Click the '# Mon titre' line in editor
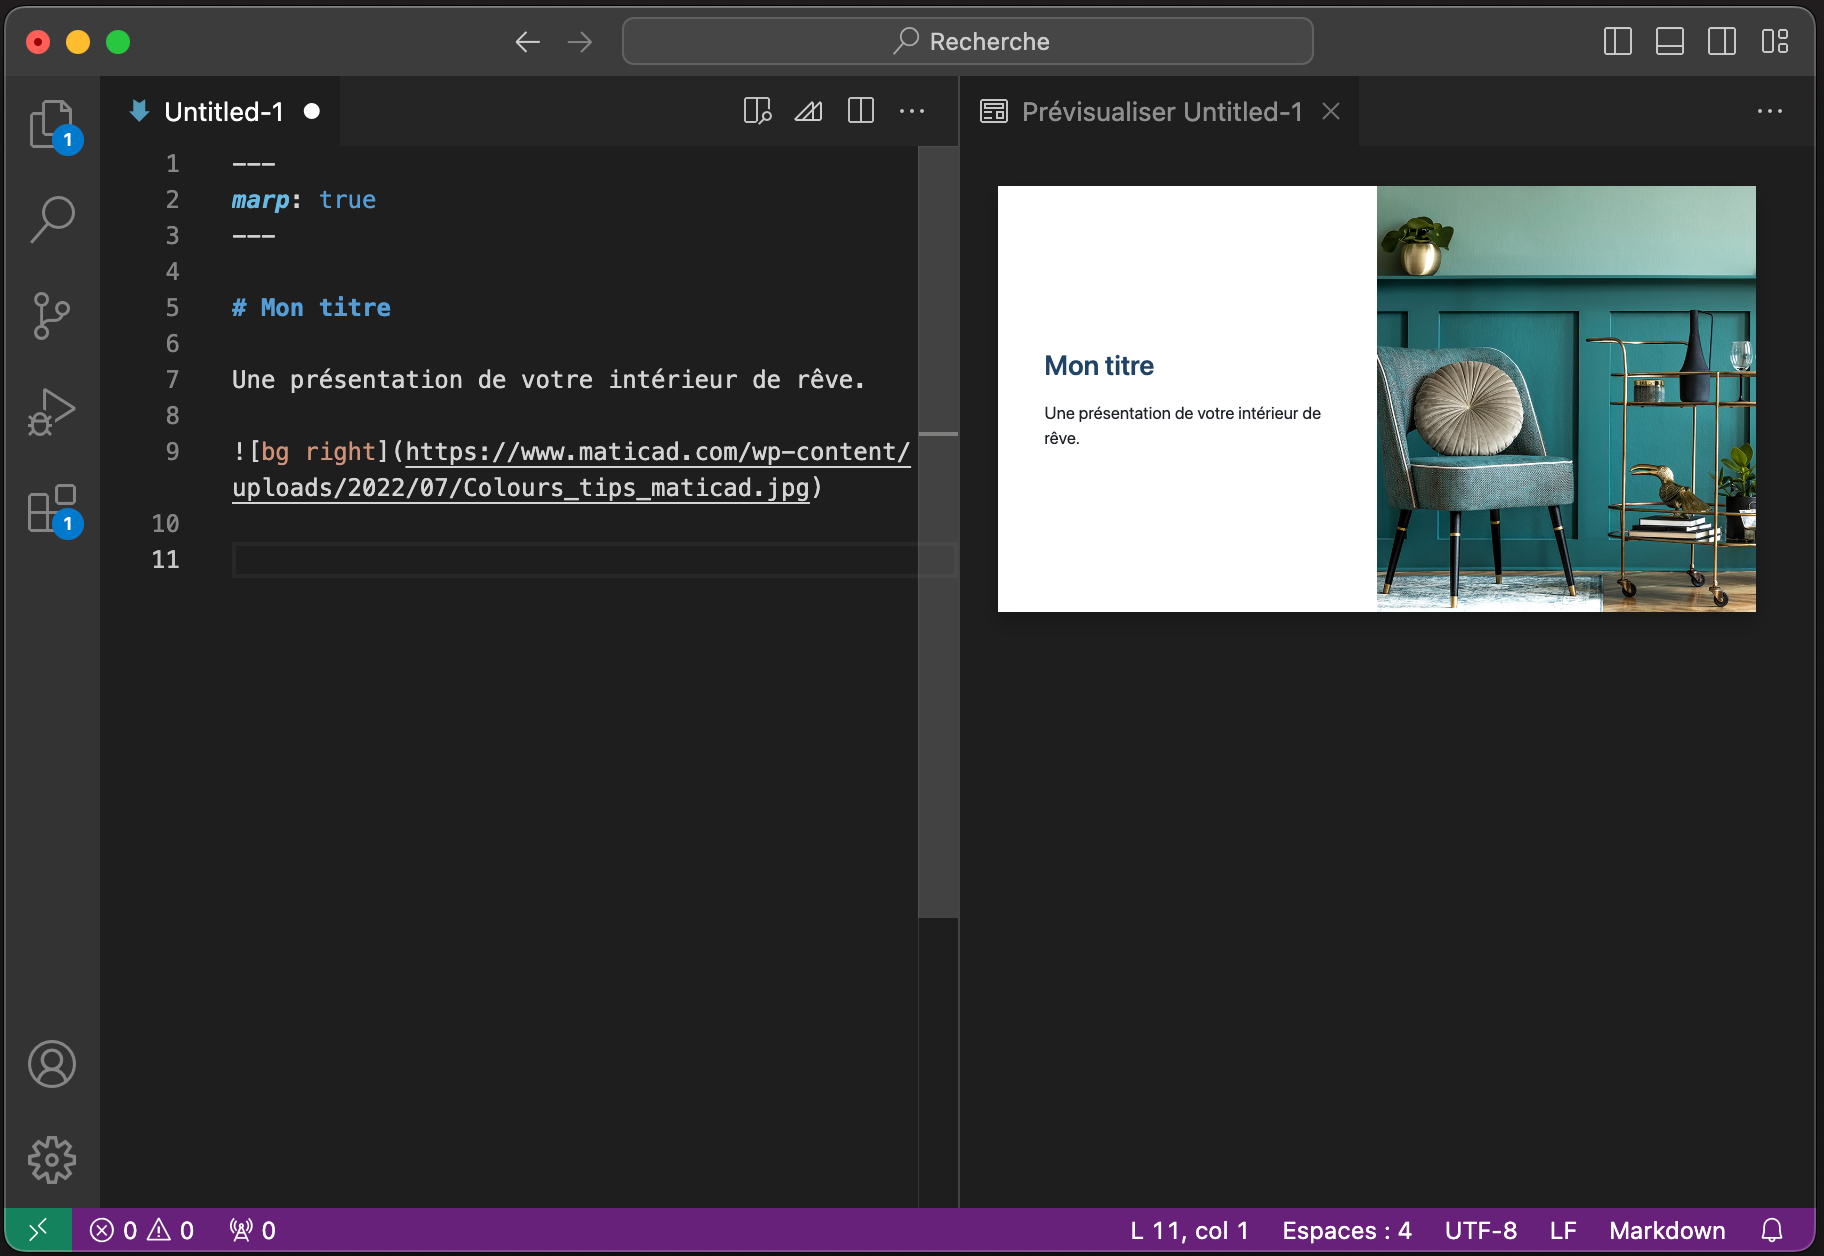The height and width of the screenshot is (1256, 1824). click(311, 308)
